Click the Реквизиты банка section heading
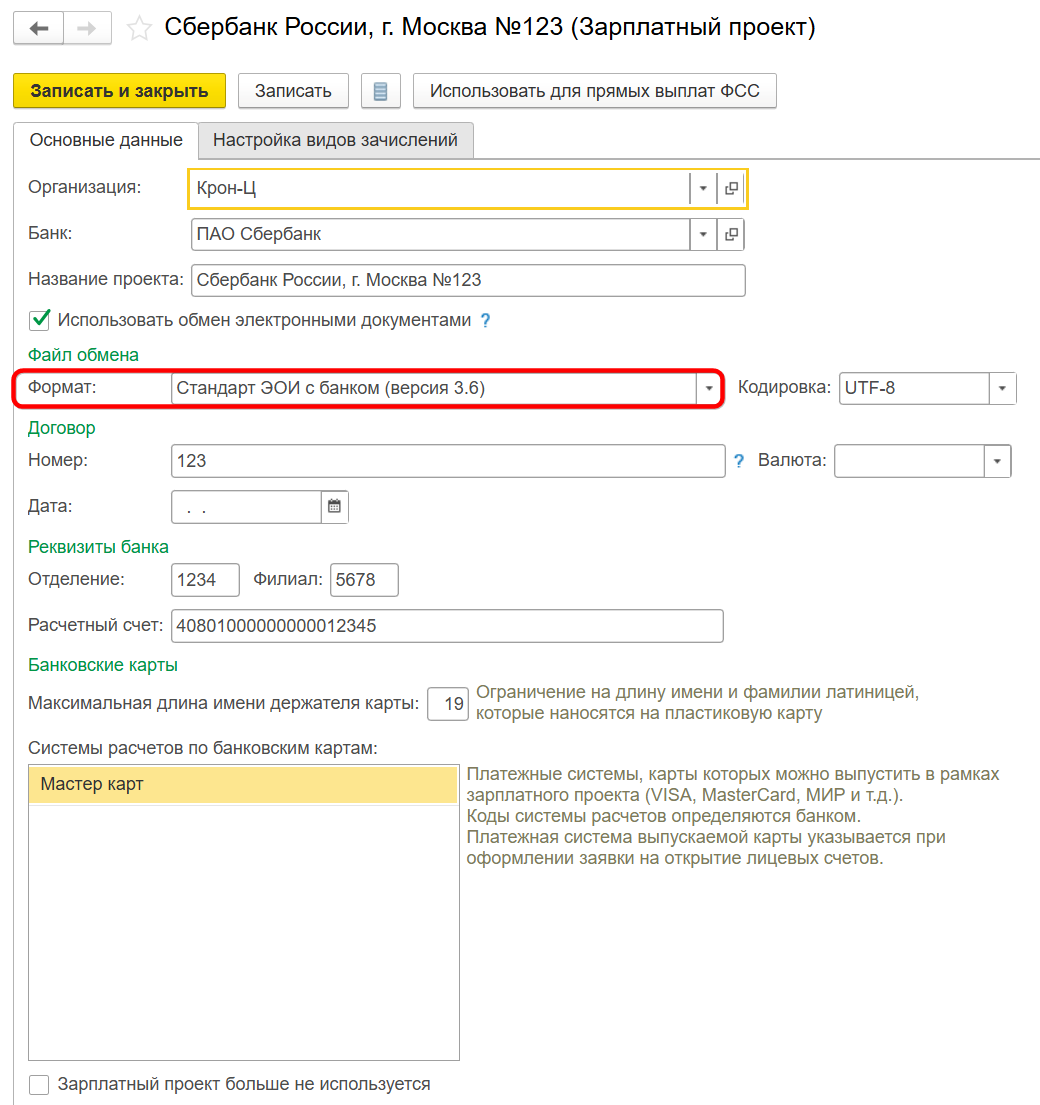This screenshot has width=1040, height=1105. (98, 547)
